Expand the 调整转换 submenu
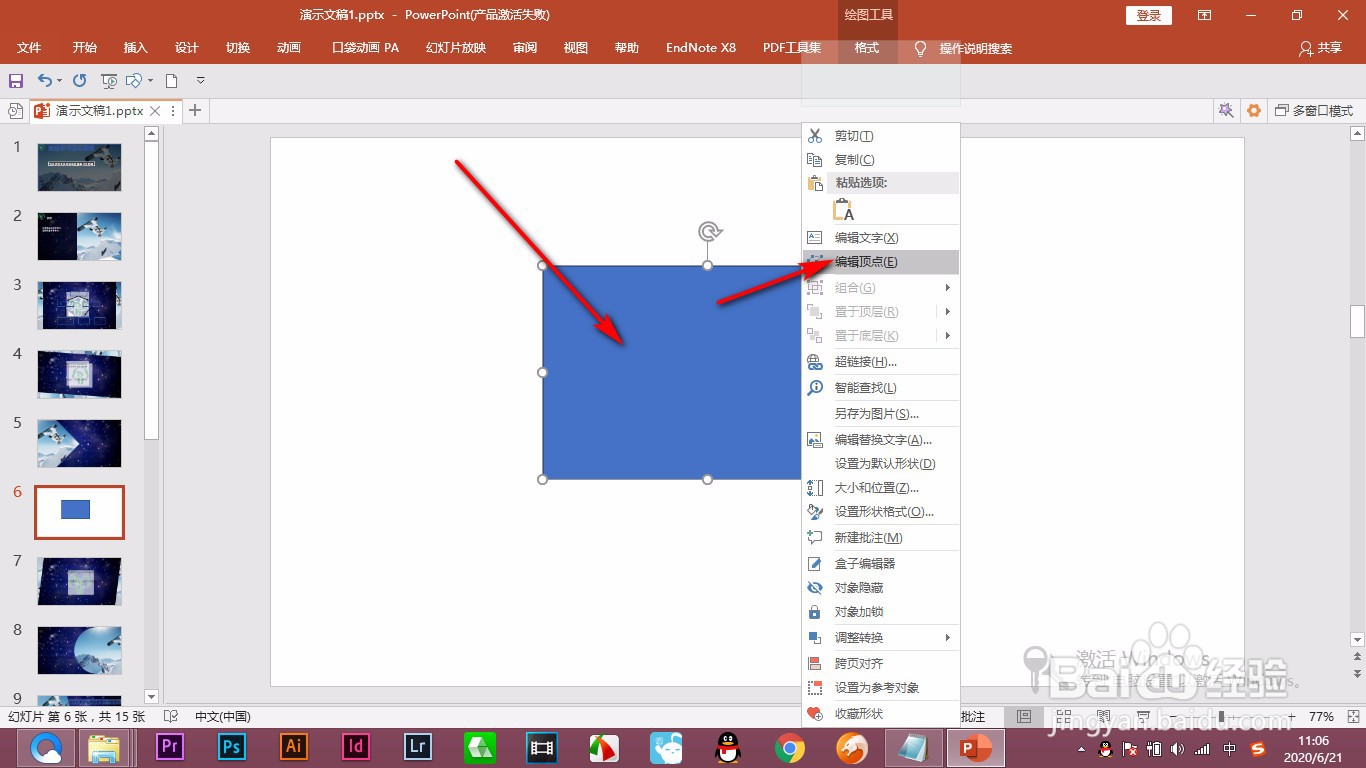 pos(881,638)
